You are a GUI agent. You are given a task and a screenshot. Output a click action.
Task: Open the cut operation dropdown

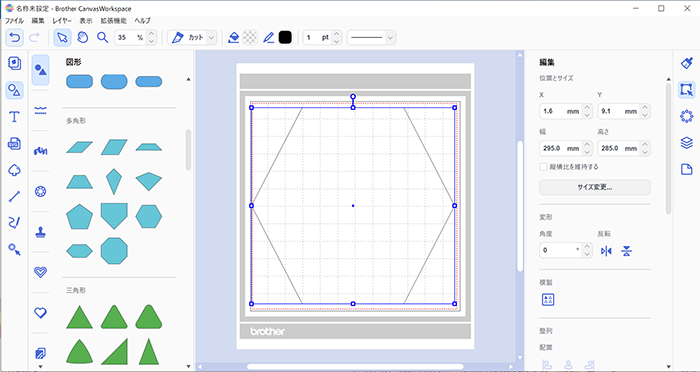pos(212,38)
